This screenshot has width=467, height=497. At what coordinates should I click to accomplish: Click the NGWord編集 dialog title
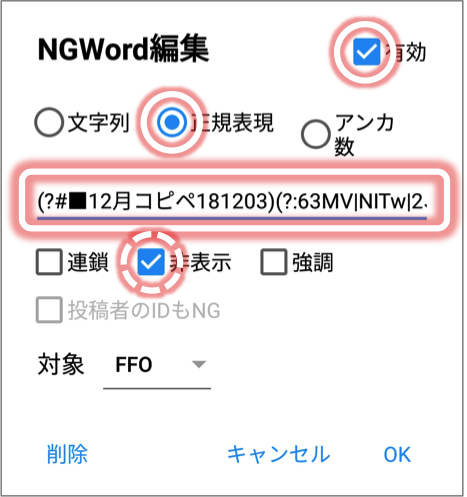coord(123,50)
